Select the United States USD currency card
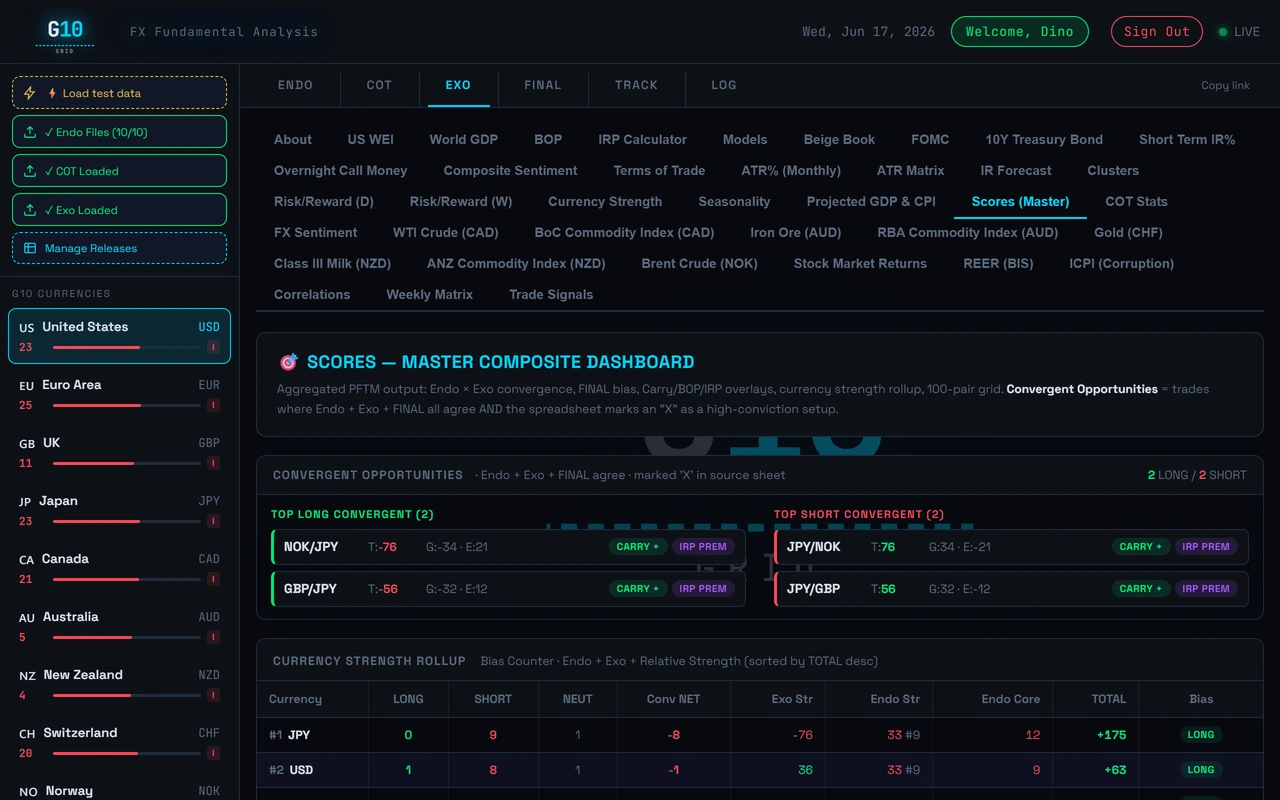This screenshot has width=1280, height=800. 119,336
